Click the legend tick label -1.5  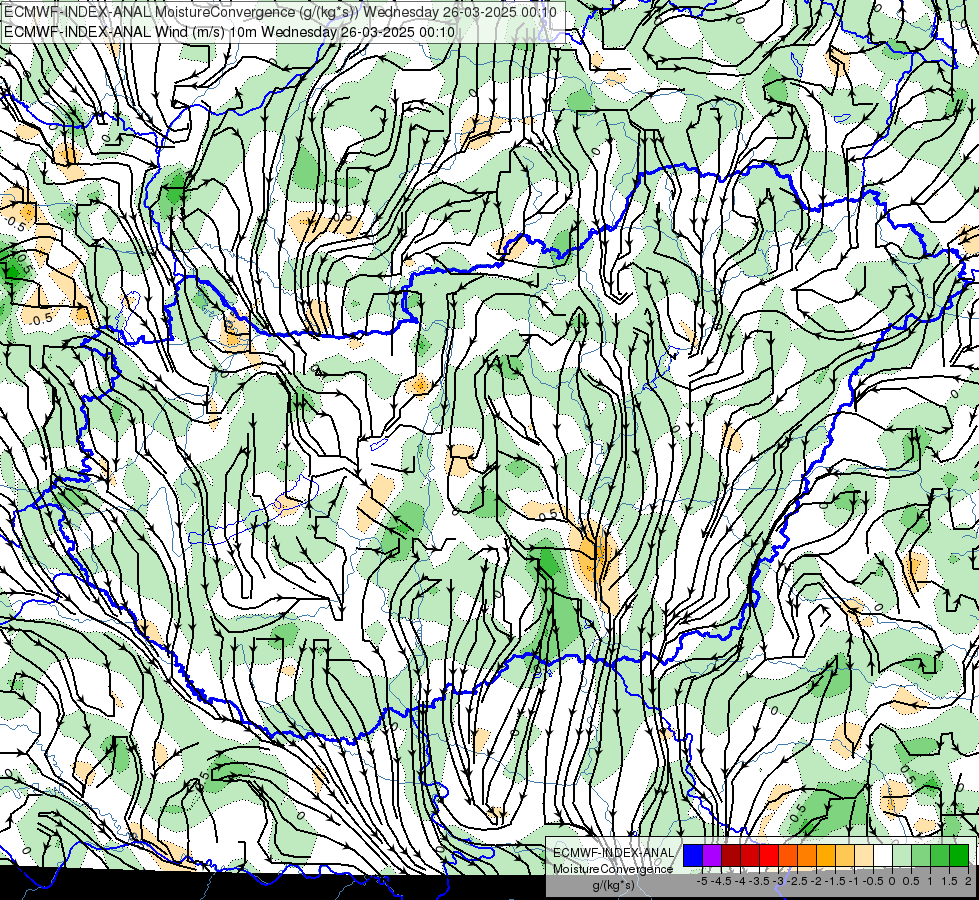(x=835, y=881)
